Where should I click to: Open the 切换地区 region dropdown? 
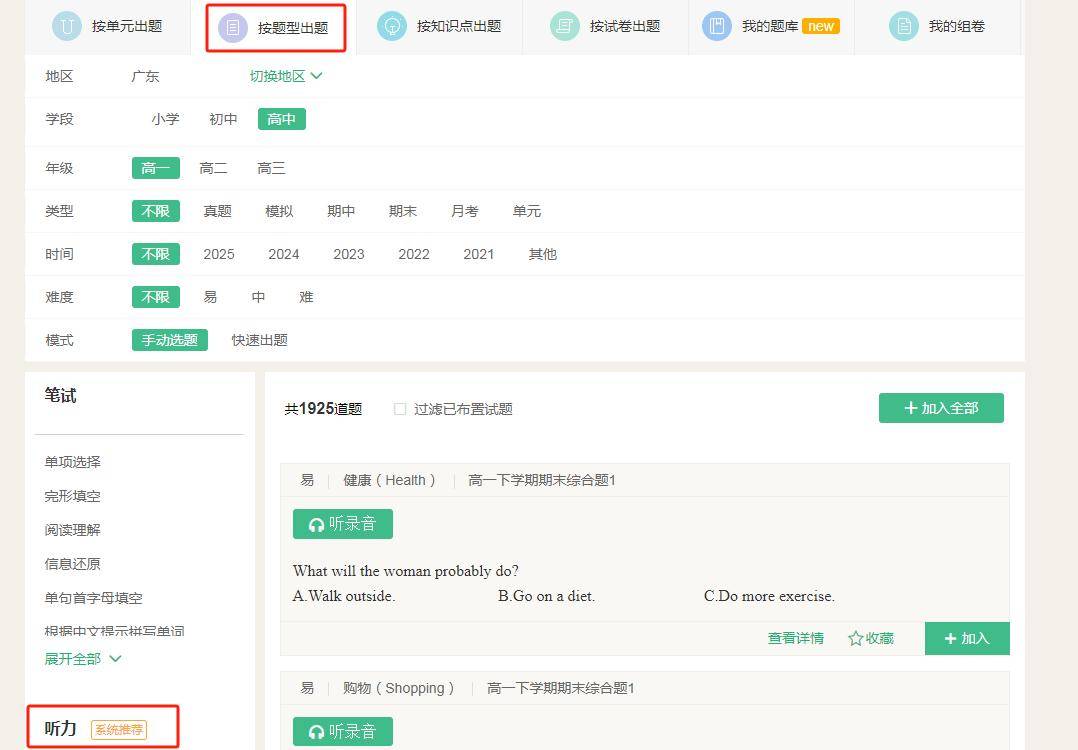coord(286,76)
